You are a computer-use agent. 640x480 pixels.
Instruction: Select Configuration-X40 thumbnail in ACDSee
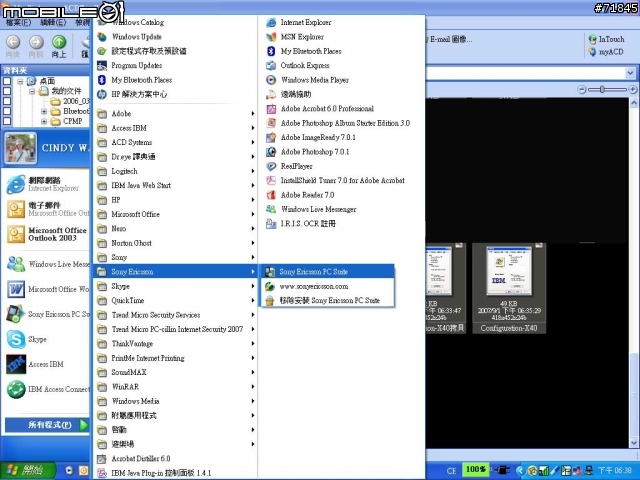tap(509, 288)
